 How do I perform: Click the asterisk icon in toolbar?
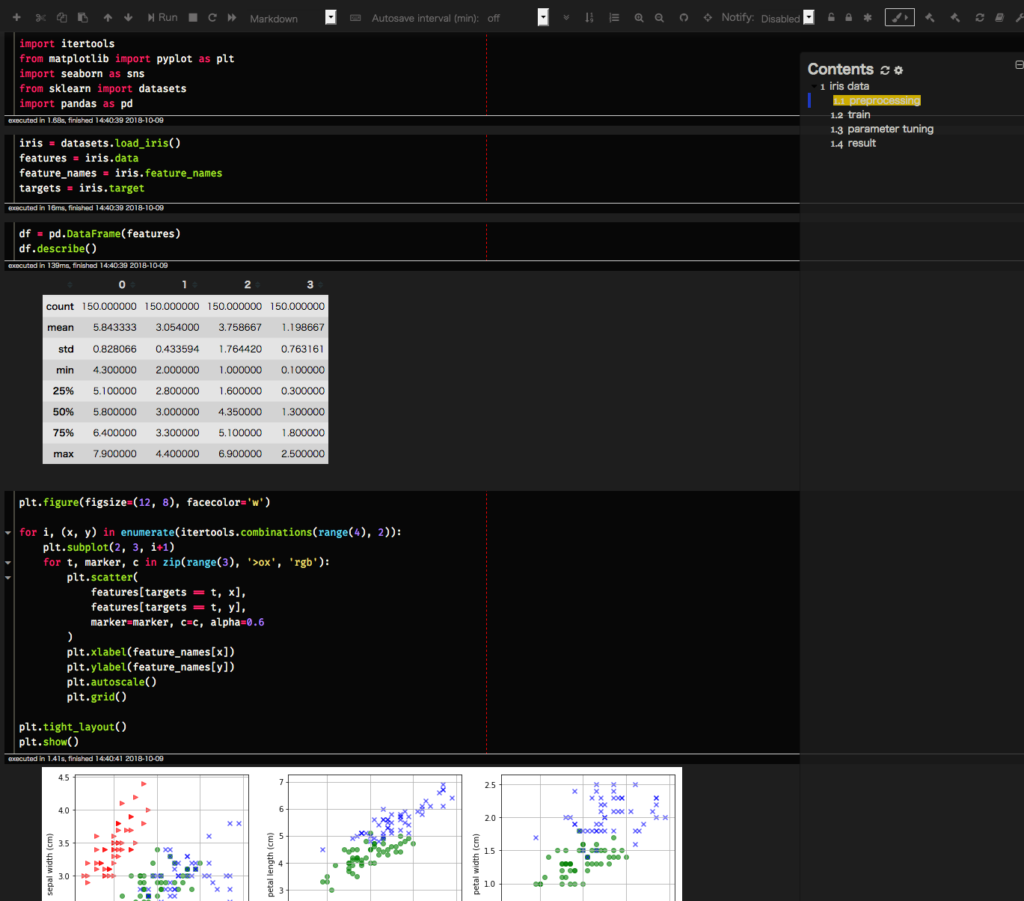pyautogui.click(x=867, y=18)
